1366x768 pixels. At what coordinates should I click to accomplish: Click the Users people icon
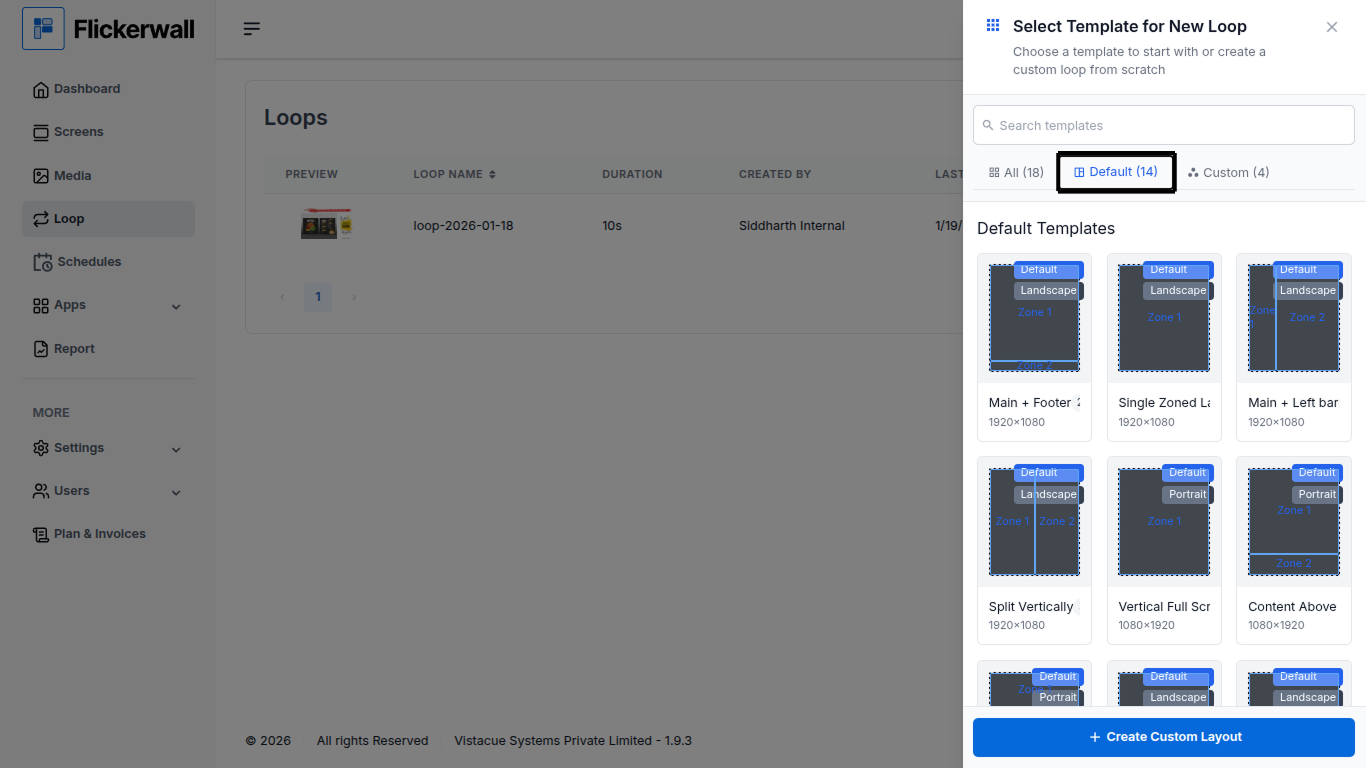click(41, 491)
